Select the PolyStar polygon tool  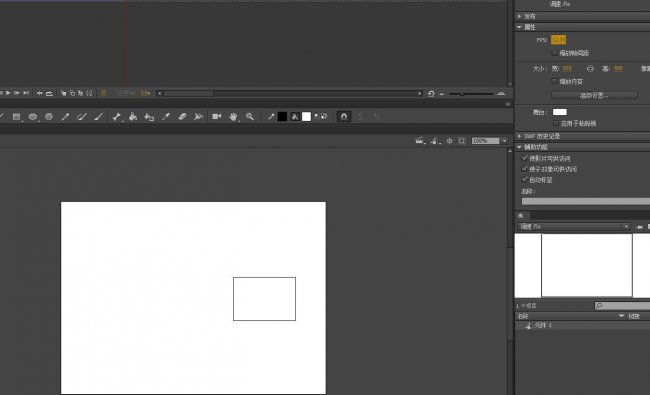pos(49,117)
